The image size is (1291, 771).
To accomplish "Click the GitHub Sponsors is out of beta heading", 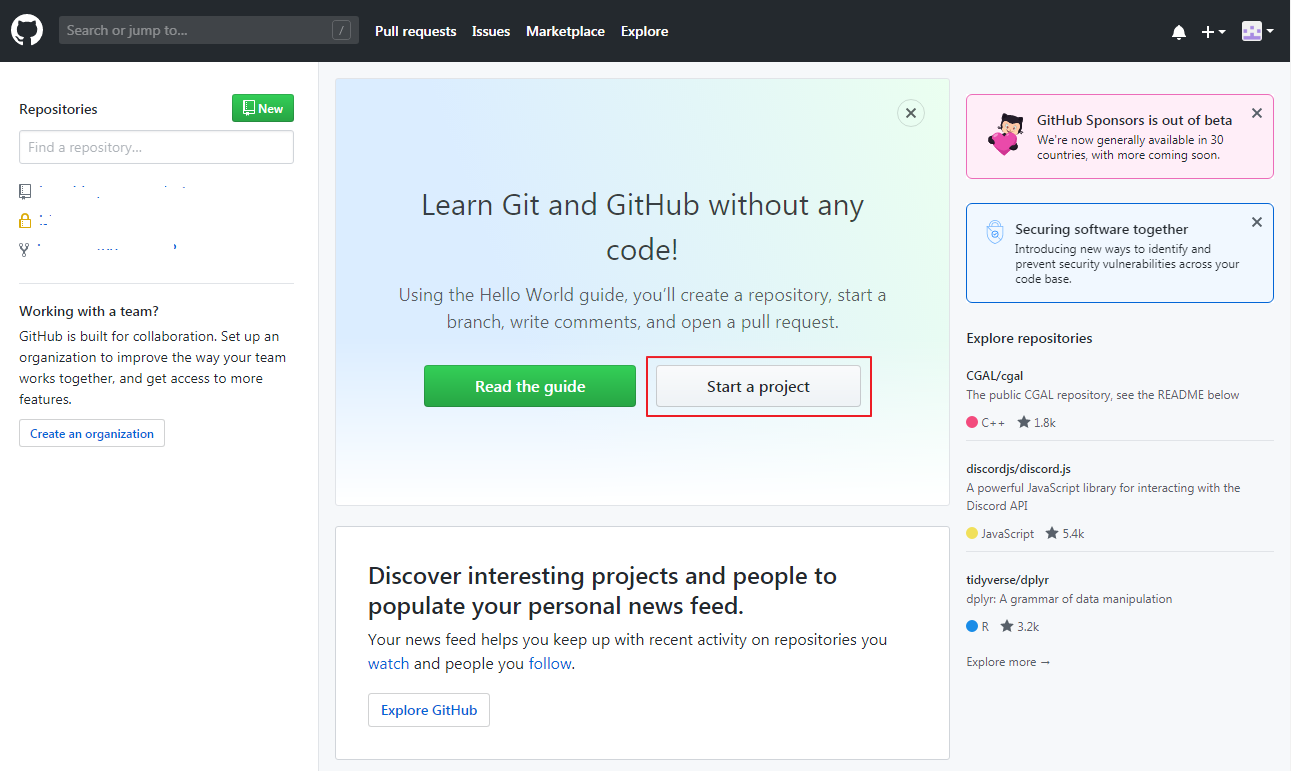I will point(1134,120).
